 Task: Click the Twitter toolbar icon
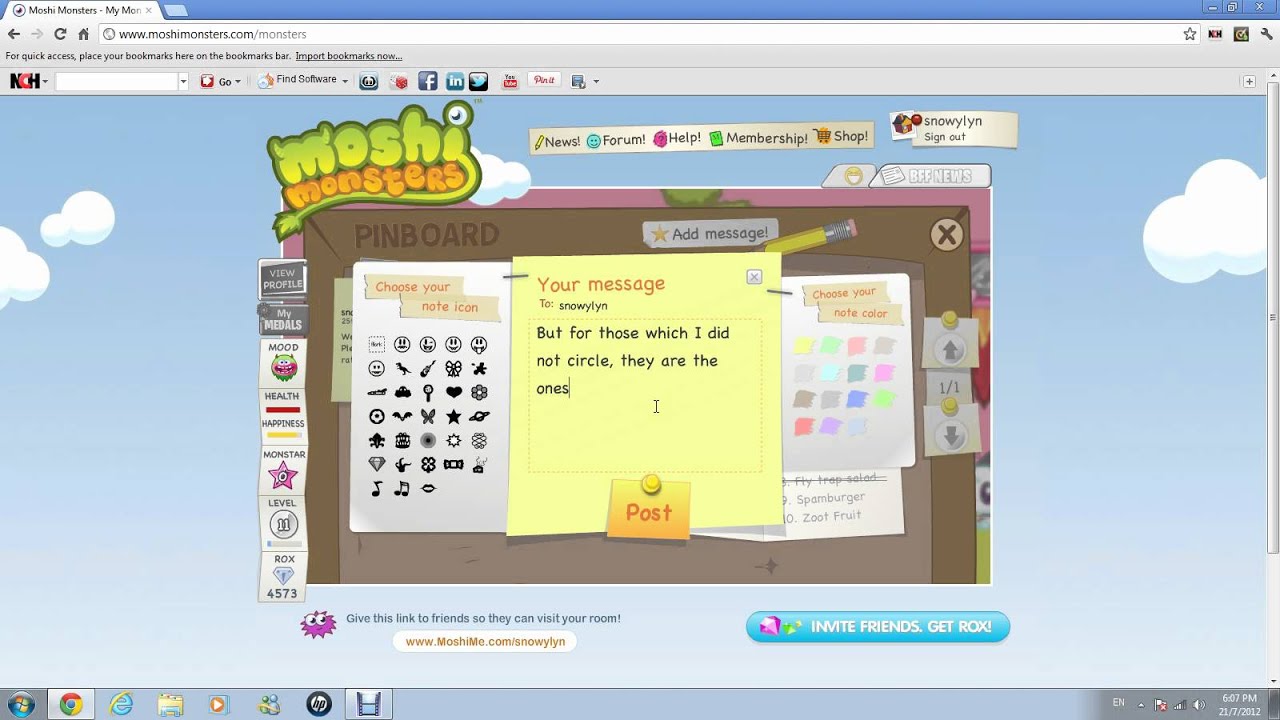[x=479, y=81]
